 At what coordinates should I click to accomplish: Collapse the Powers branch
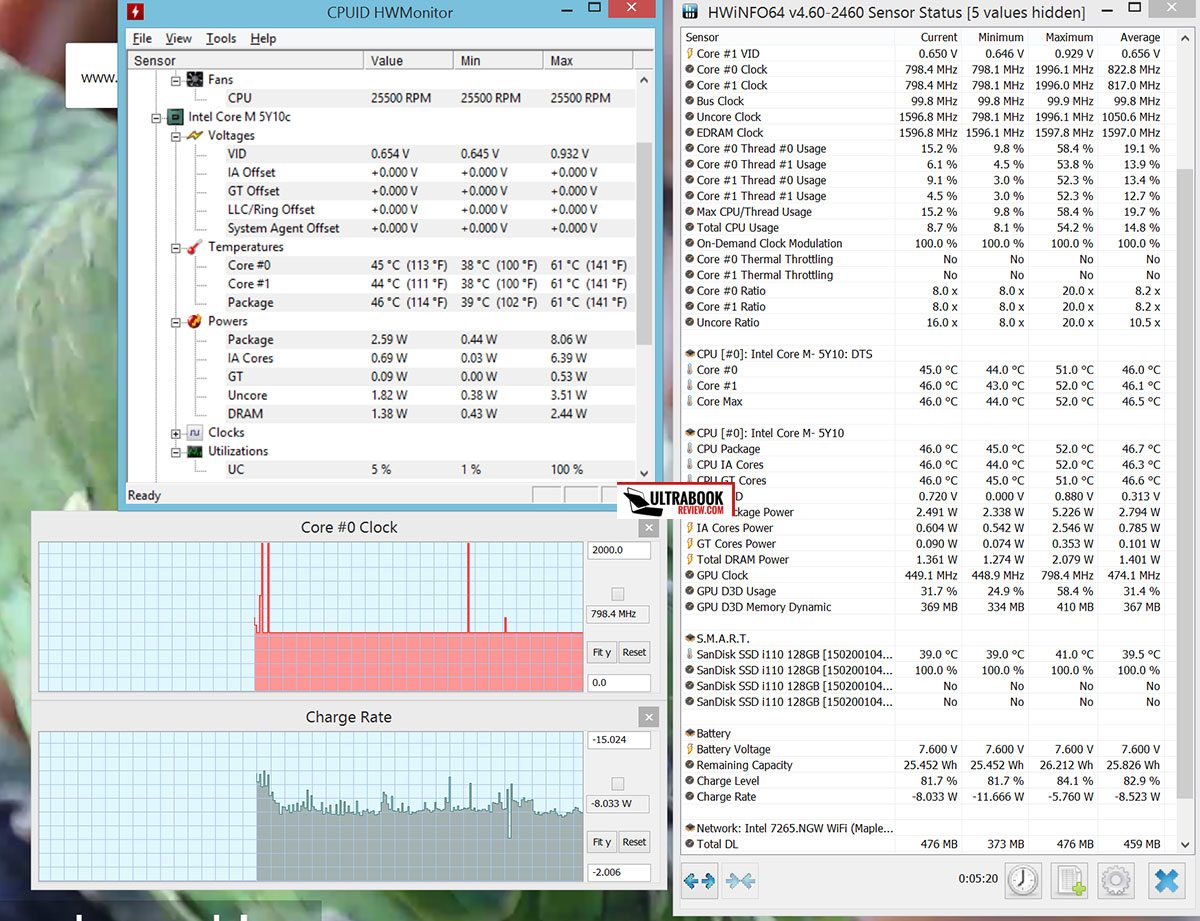[176, 321]
